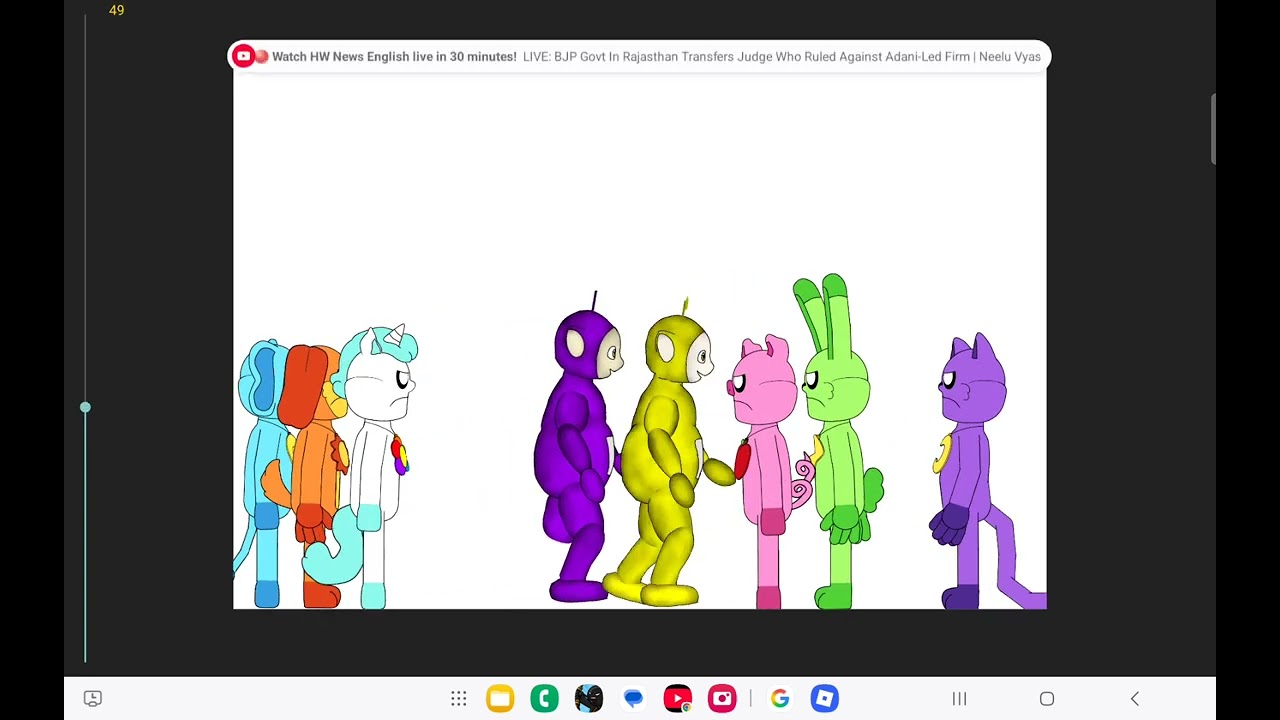Tap the green bunny character
Screen dimensions: 1280x720
(x=840, y=440)
